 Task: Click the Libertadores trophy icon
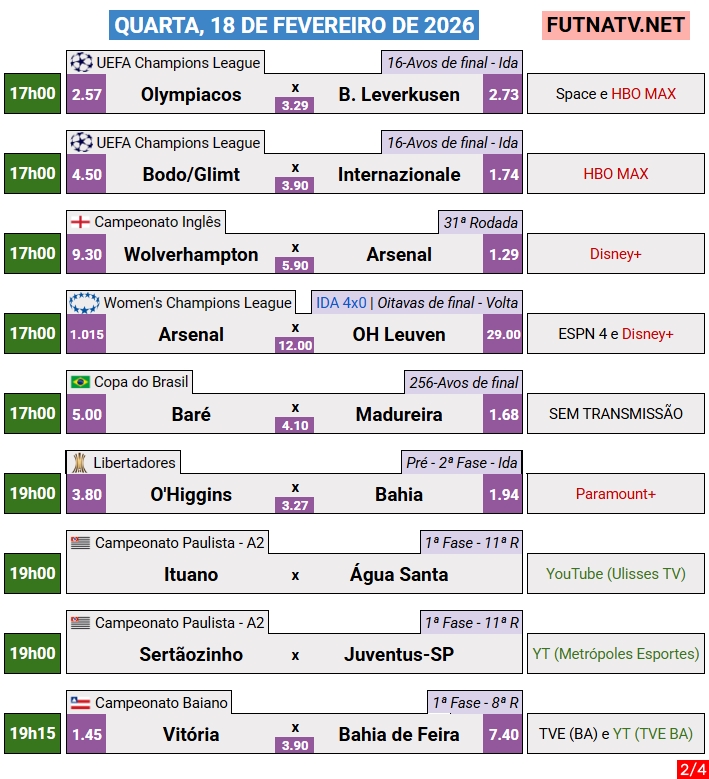[x=80, y=462]
